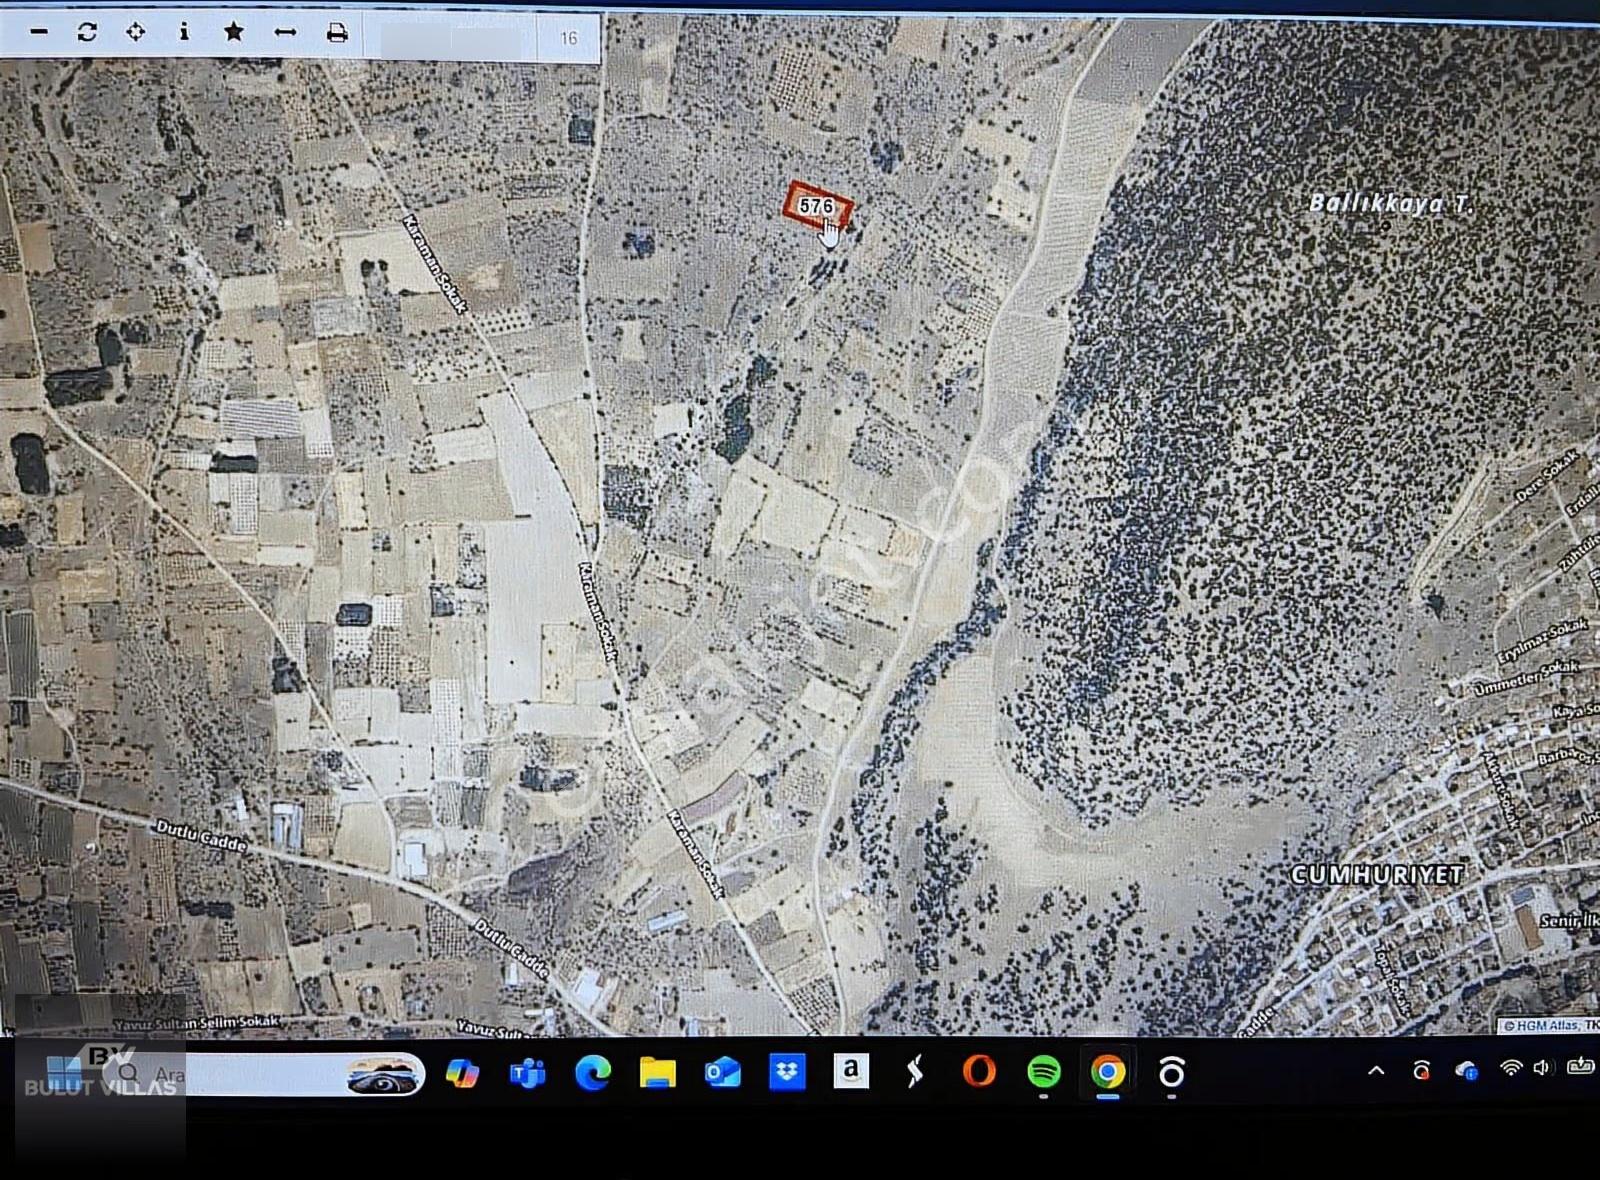Open File Explorer from the taskbar

[657, 1073]
